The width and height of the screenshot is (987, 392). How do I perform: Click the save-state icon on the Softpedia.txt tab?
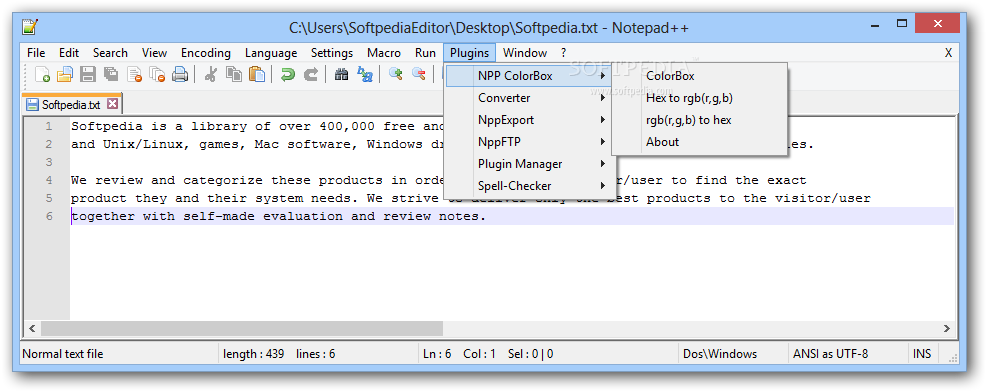[x=32, y=104]
